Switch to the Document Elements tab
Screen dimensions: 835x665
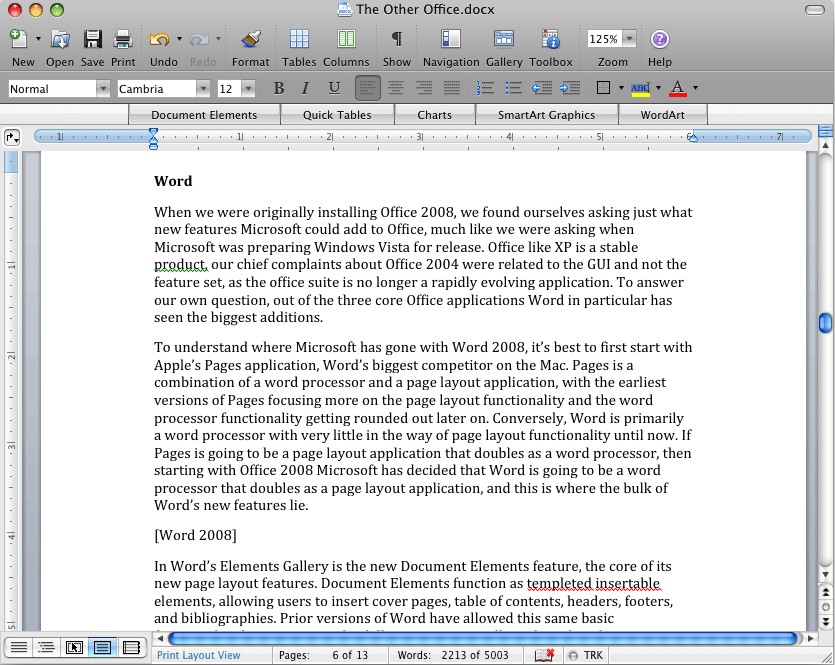click(x=204, y=115)
